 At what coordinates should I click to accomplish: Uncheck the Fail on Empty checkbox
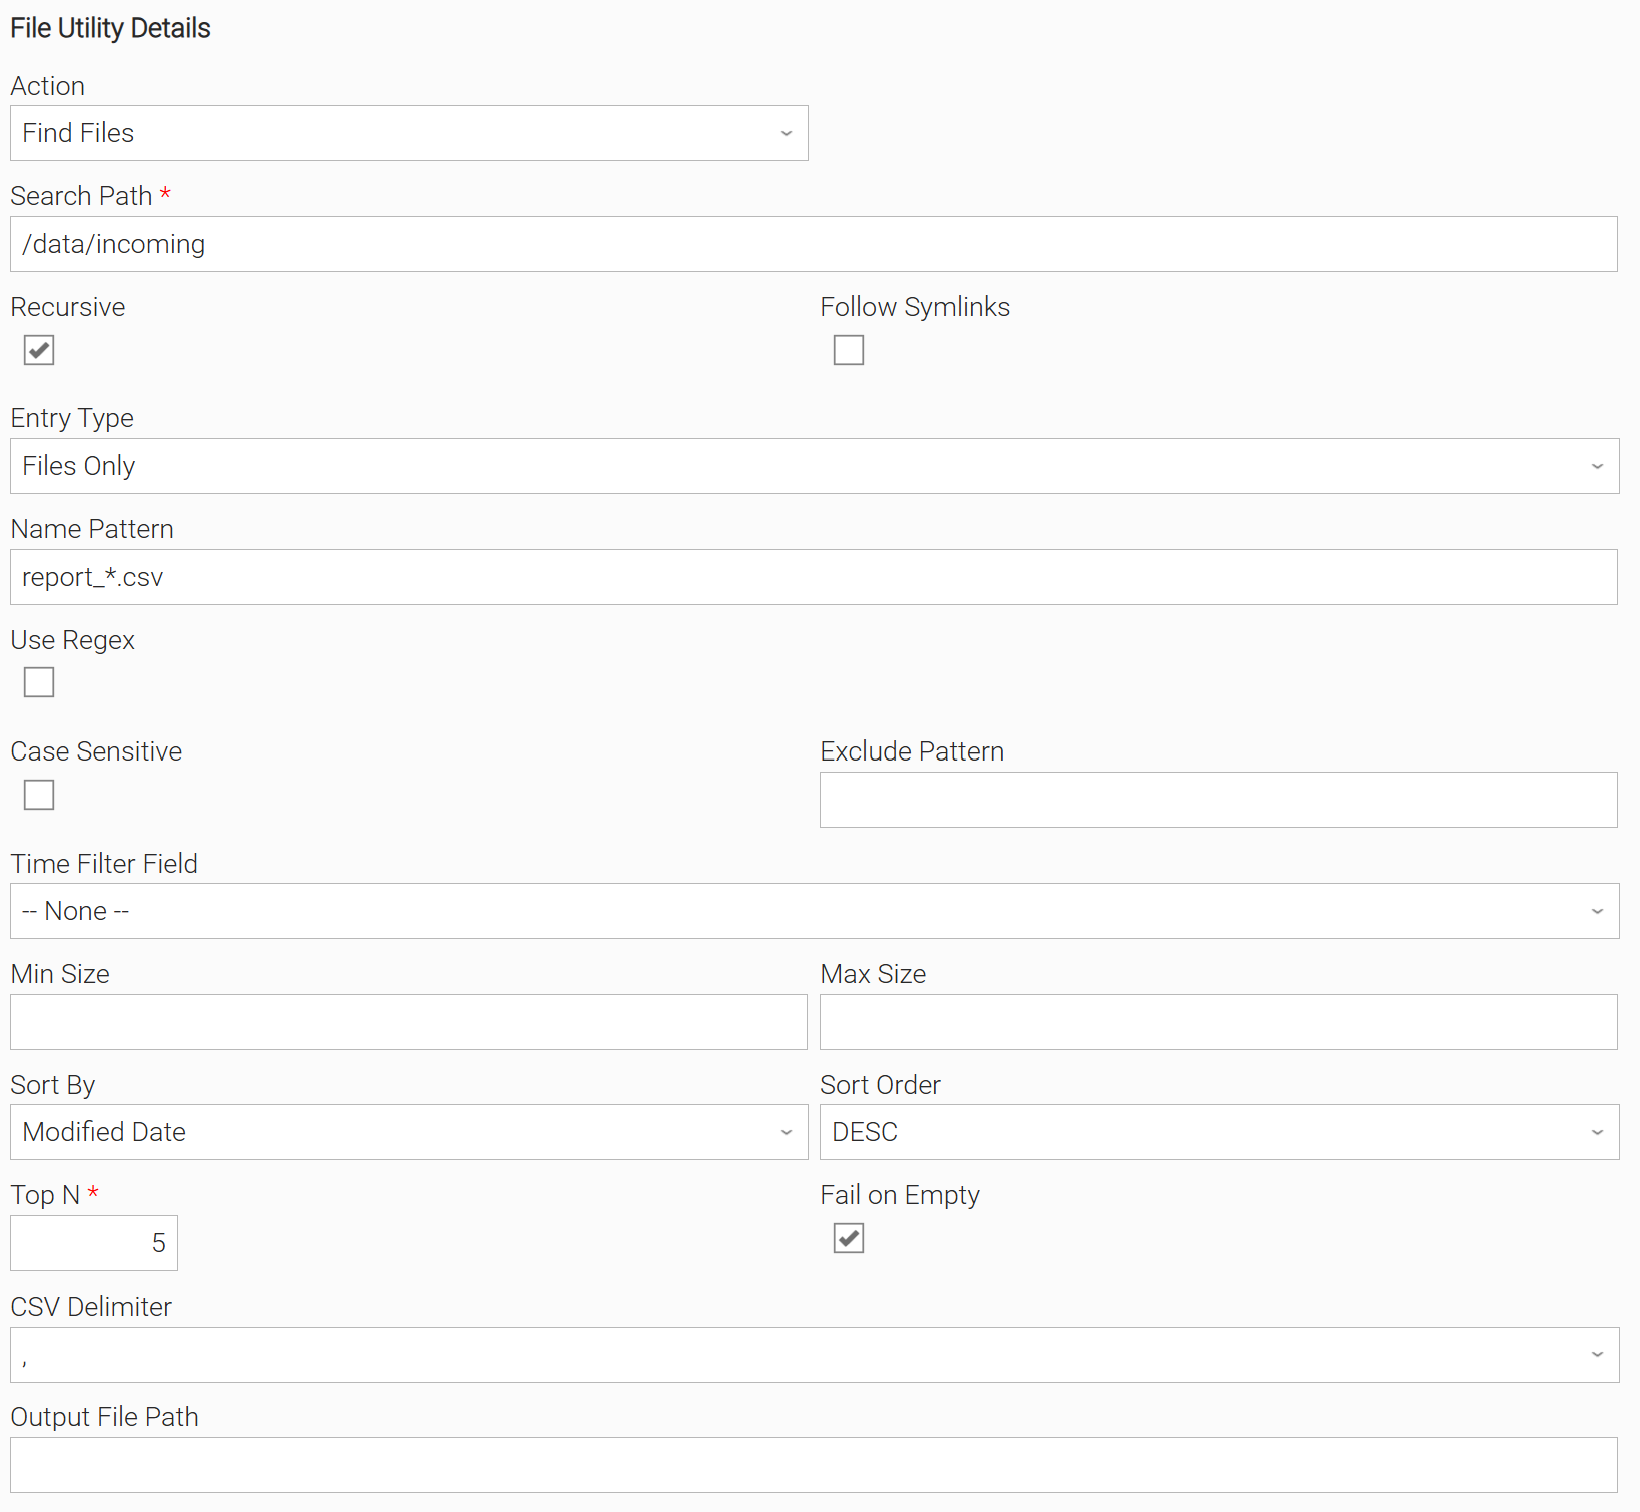[849, 1238]
